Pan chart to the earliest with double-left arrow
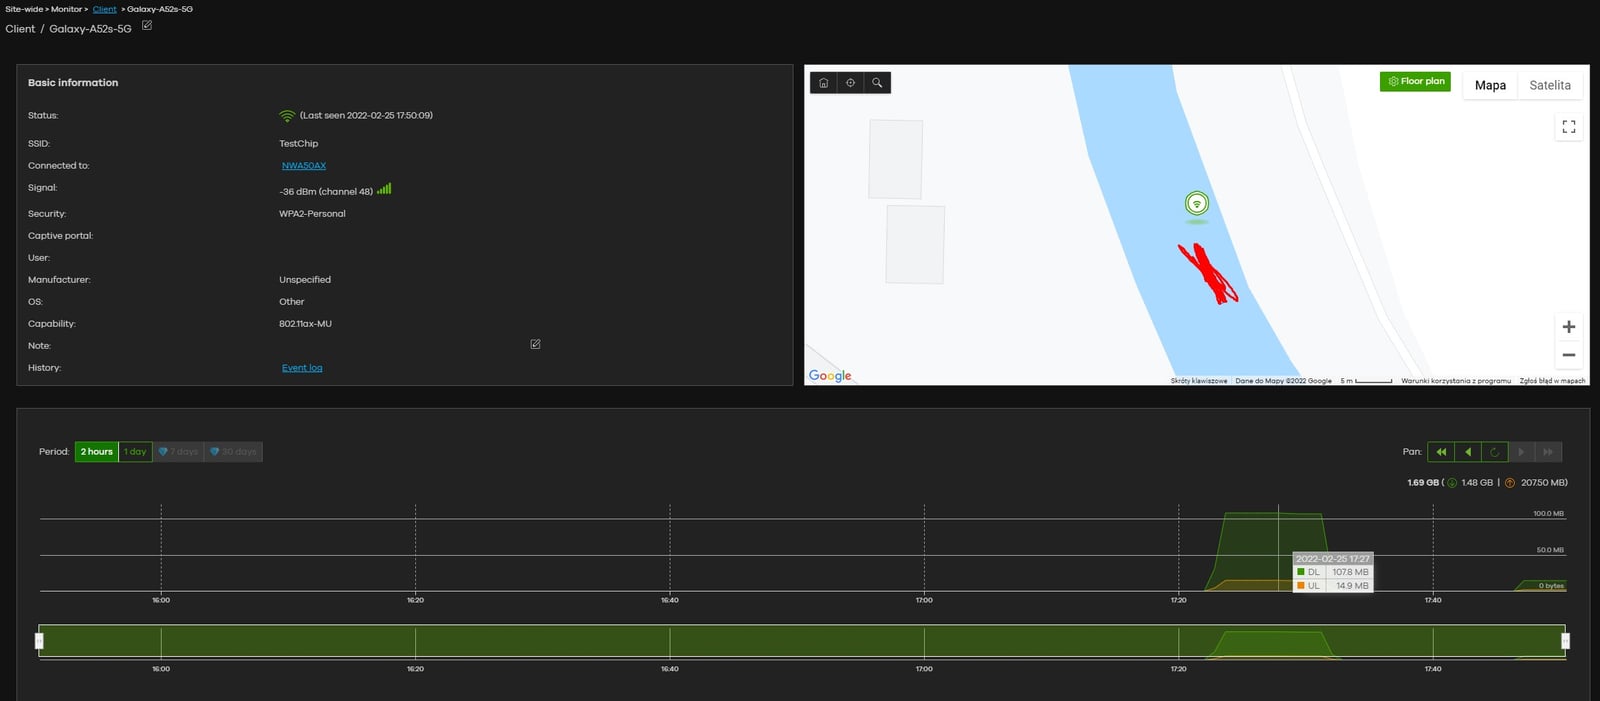Screen dimensions: 1600x701 [x=1440, y=452]
